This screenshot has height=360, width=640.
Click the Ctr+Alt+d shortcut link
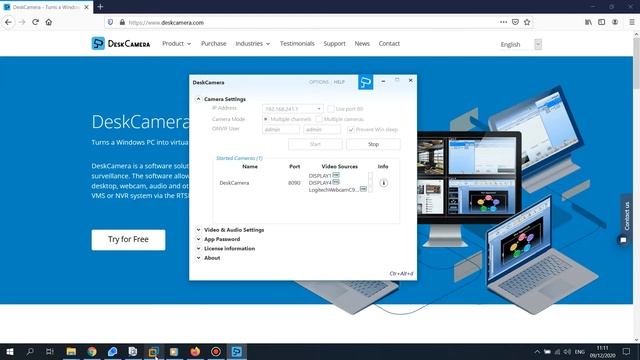tap(401, 273)
